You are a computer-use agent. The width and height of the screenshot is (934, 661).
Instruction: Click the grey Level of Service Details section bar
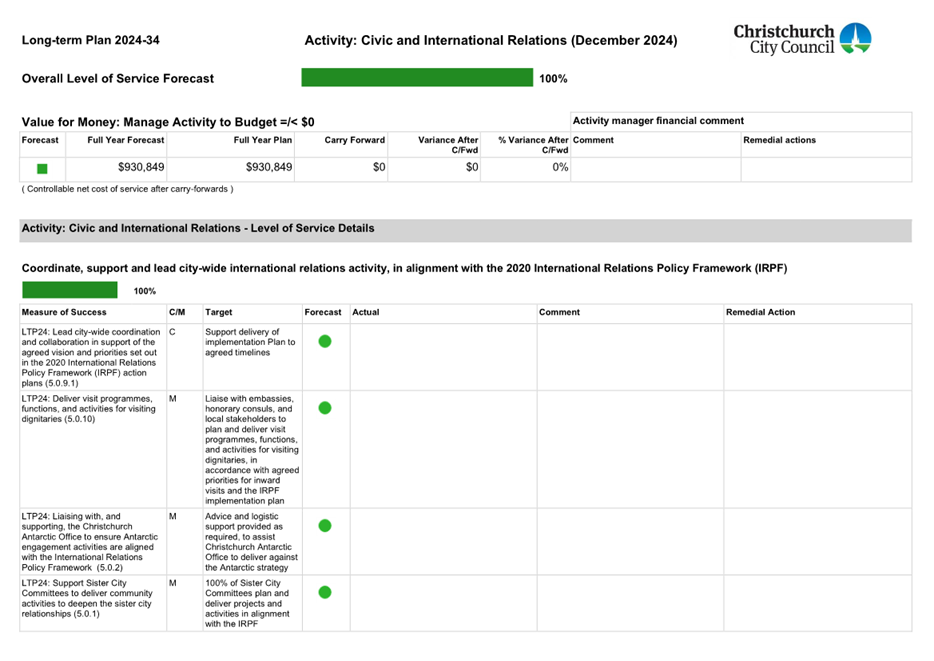click(465, 229)
